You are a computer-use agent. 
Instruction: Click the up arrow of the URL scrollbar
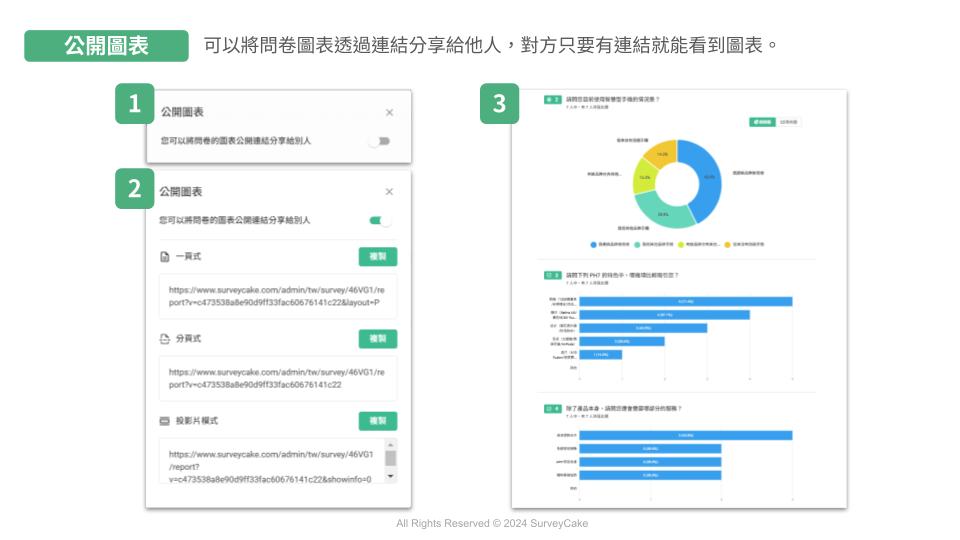[391, 444]
